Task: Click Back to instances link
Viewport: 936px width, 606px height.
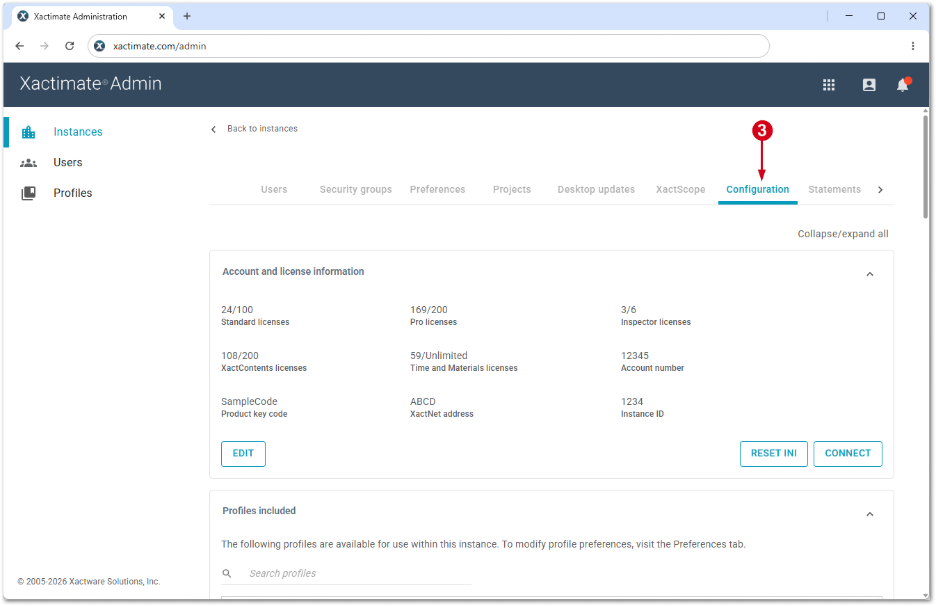Action: coord(262,129)
